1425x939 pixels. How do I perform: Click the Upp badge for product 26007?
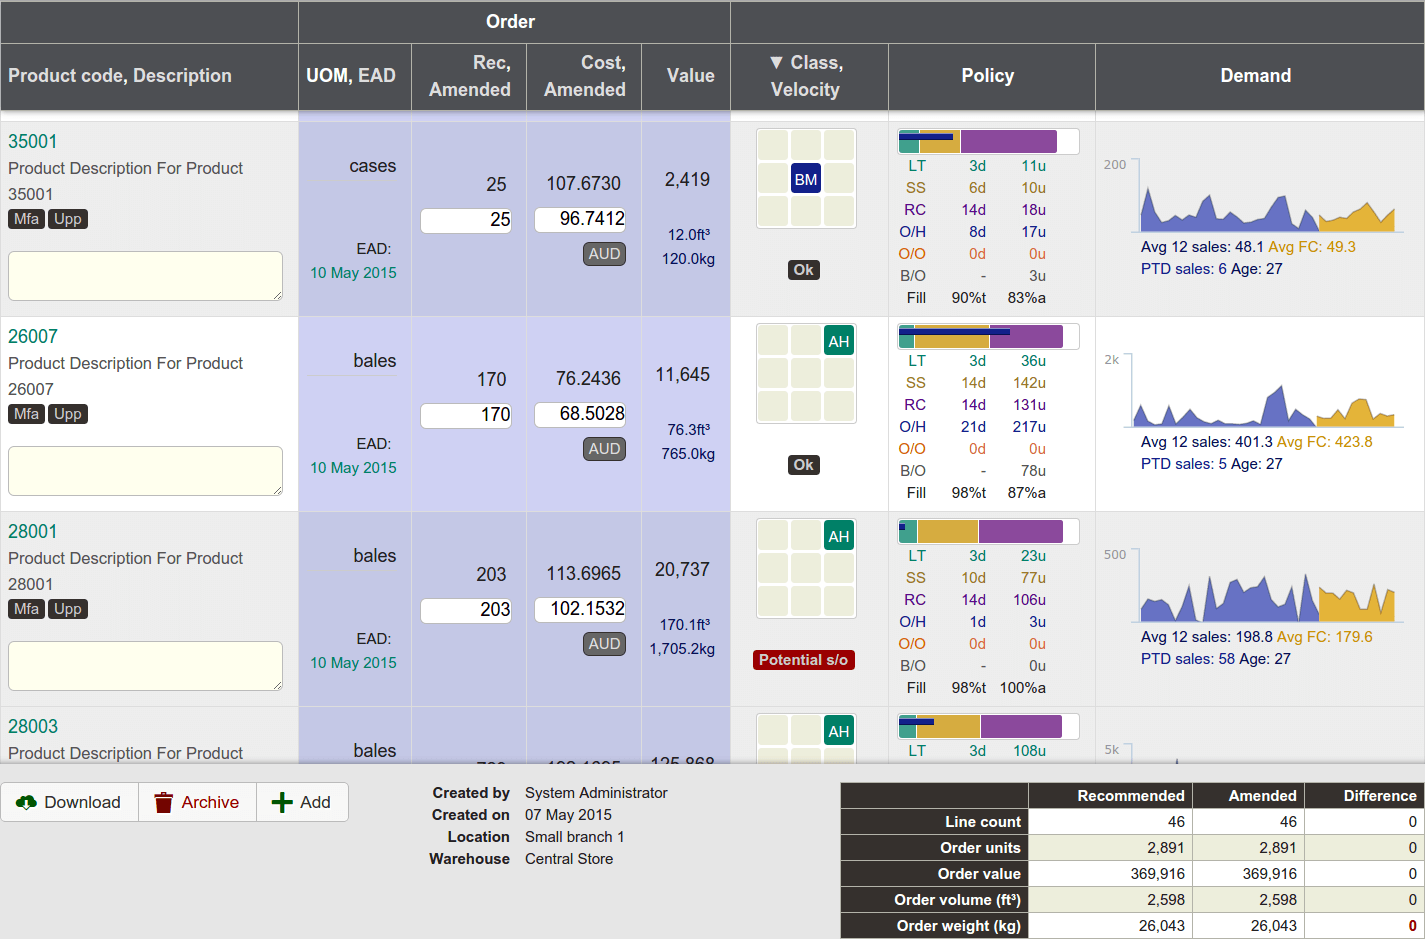tap(67, 413)
